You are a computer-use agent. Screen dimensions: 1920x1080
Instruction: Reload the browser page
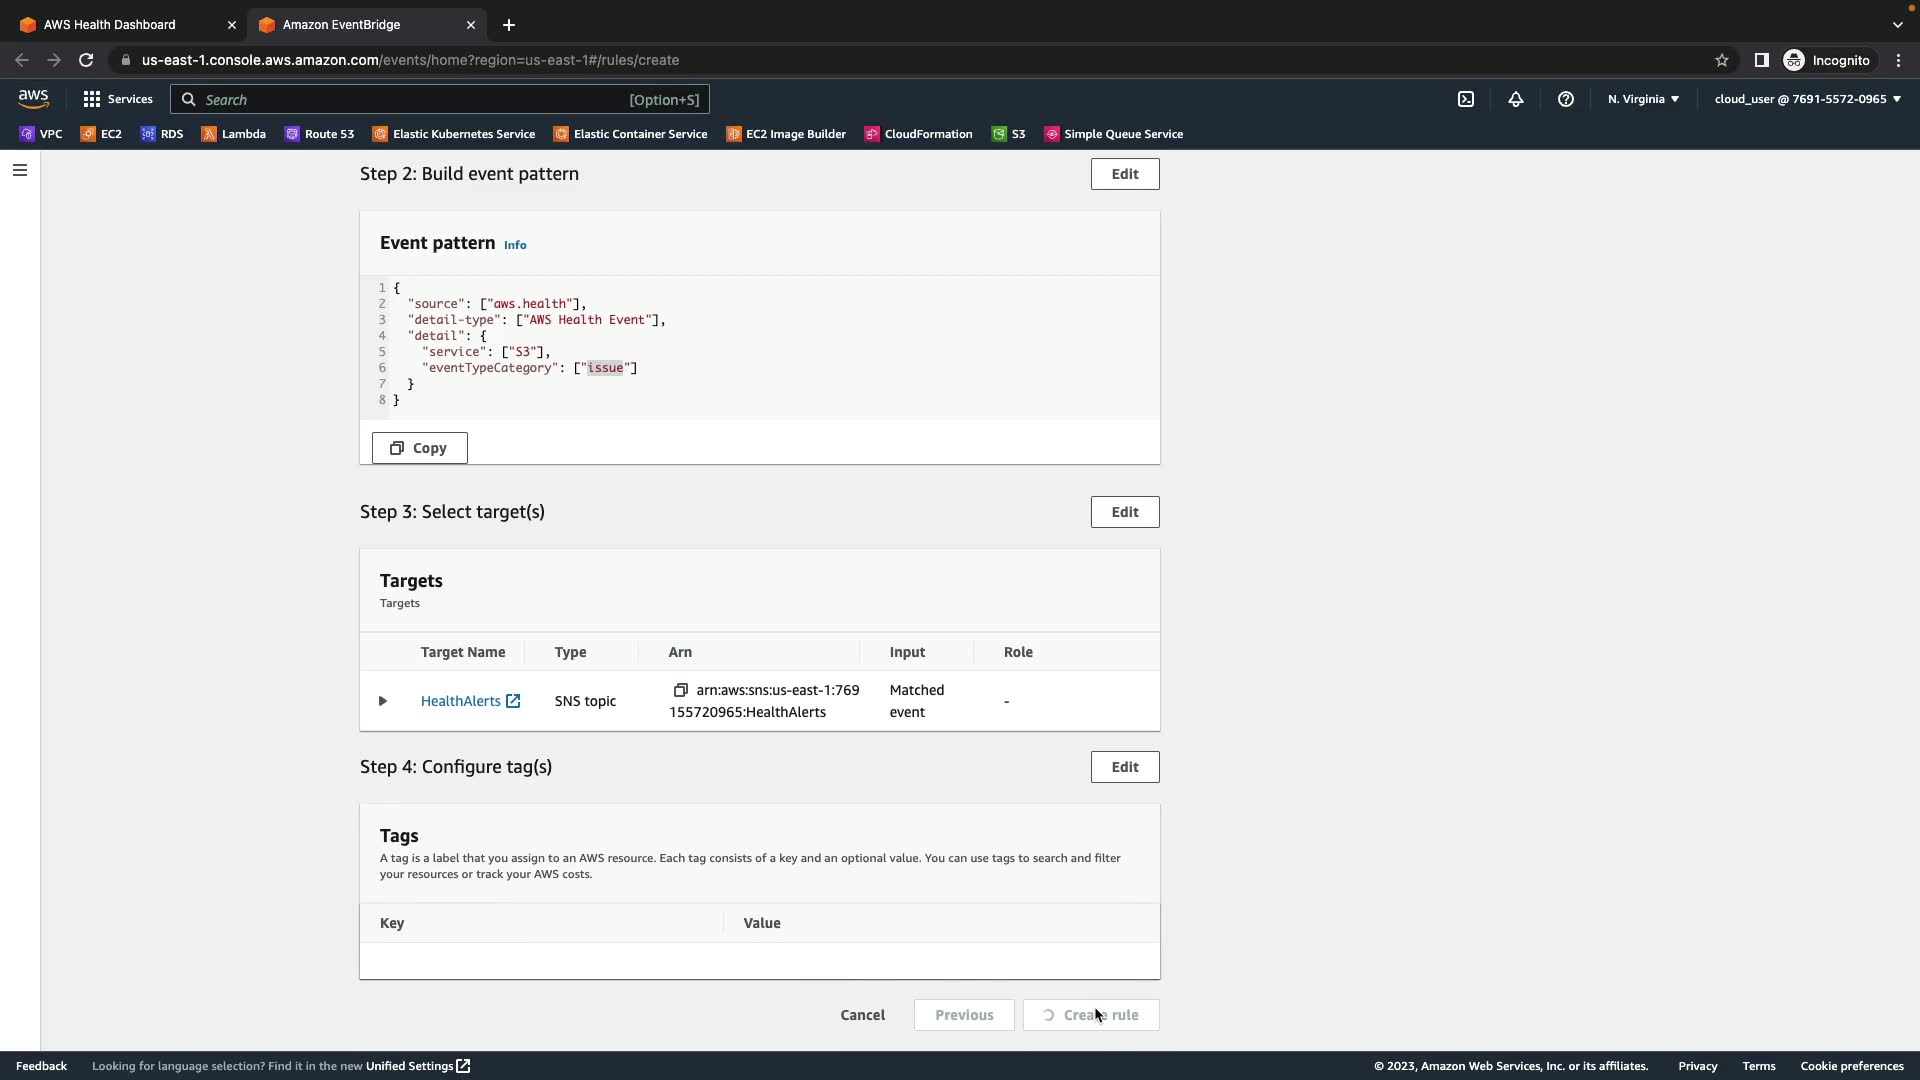[86, 60]
